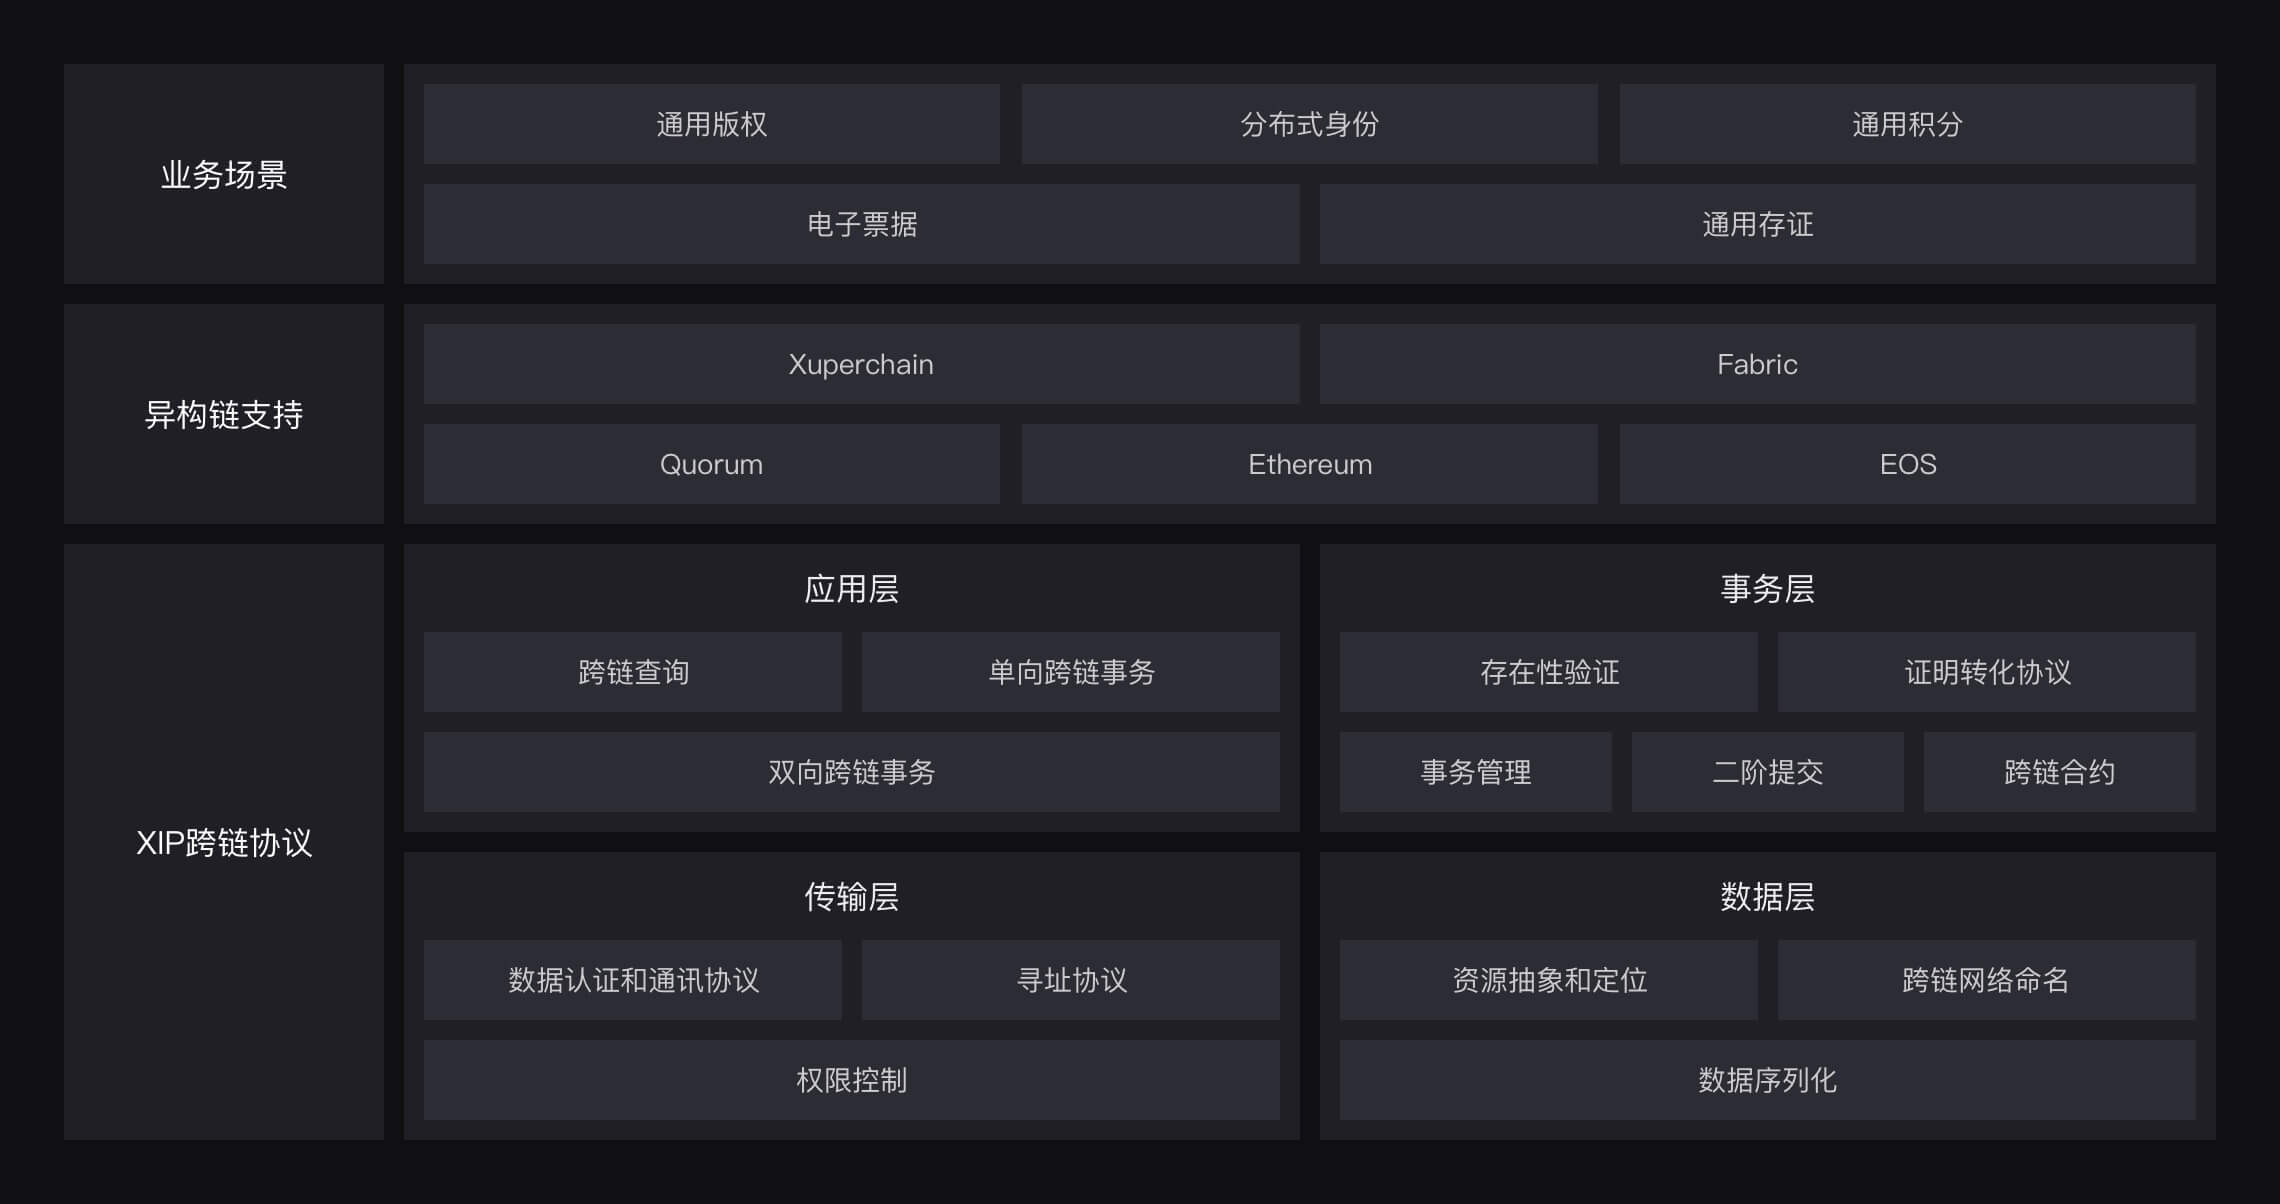
Task: Select the 资源抽象和定位 box
Action: click(x=1548, y=980)
